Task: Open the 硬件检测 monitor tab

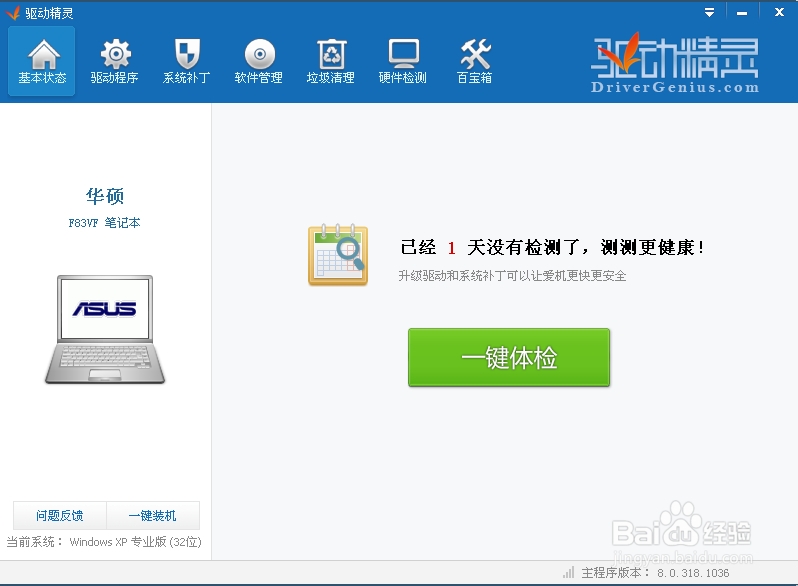Action: 403,61
